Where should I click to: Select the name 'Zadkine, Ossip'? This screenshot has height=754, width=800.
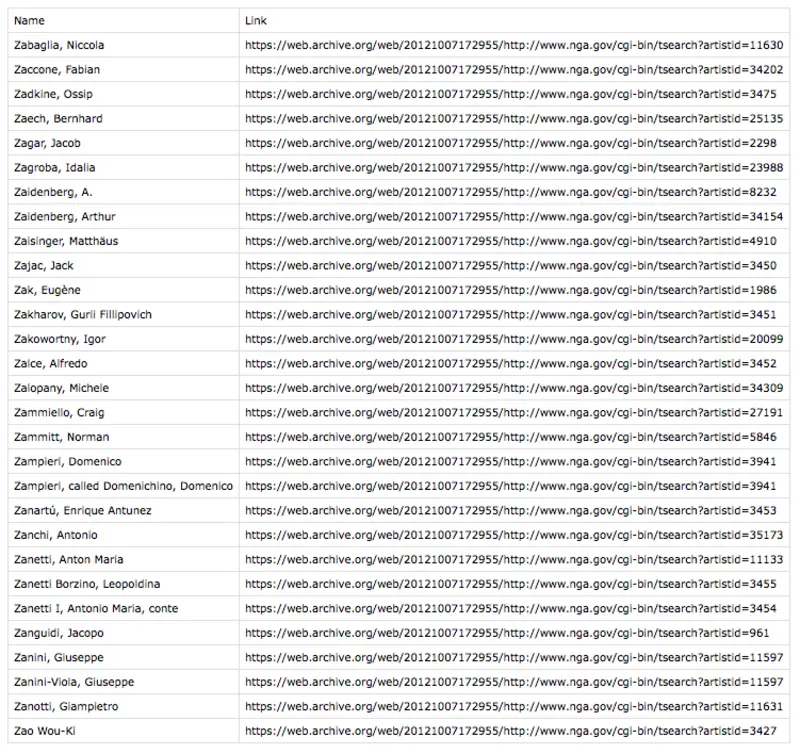pos(53,94)
